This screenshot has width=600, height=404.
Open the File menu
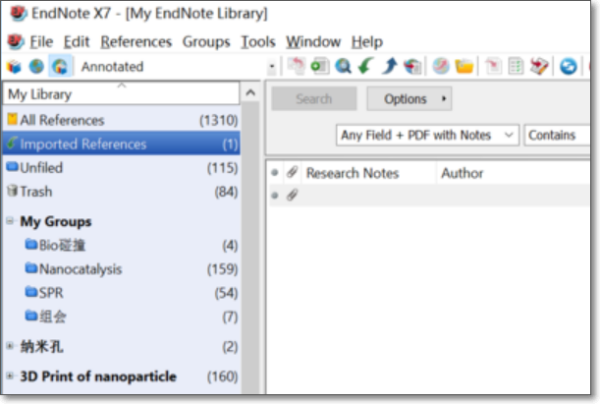pyautogui.click(x=41, y=41)
